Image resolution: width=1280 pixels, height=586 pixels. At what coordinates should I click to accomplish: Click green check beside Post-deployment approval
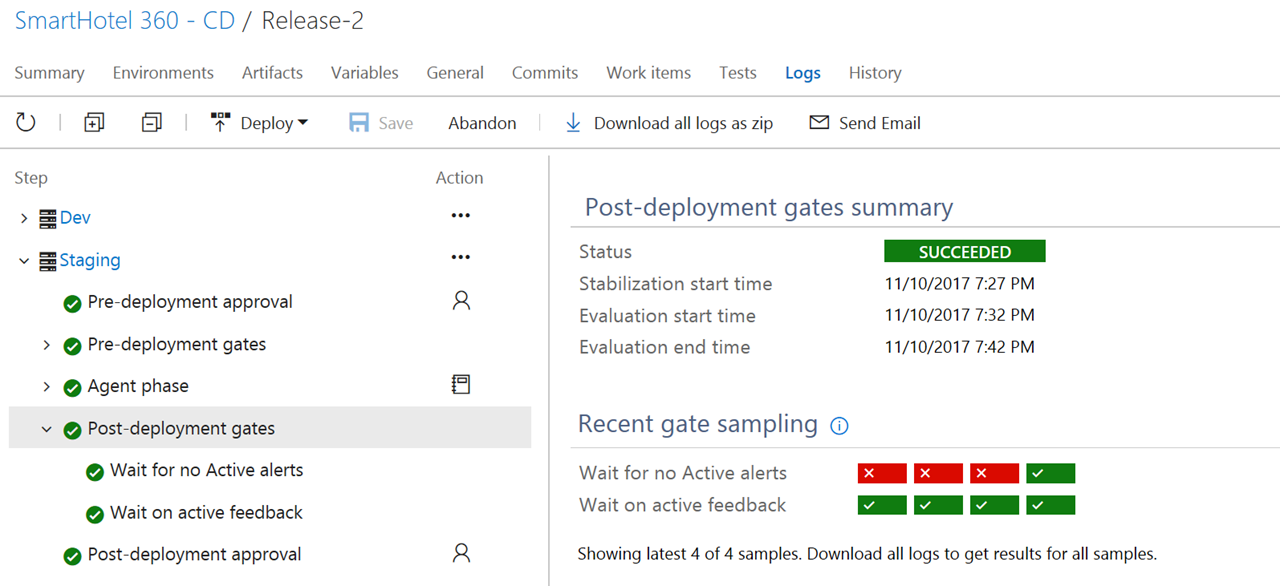click(72, 556)
